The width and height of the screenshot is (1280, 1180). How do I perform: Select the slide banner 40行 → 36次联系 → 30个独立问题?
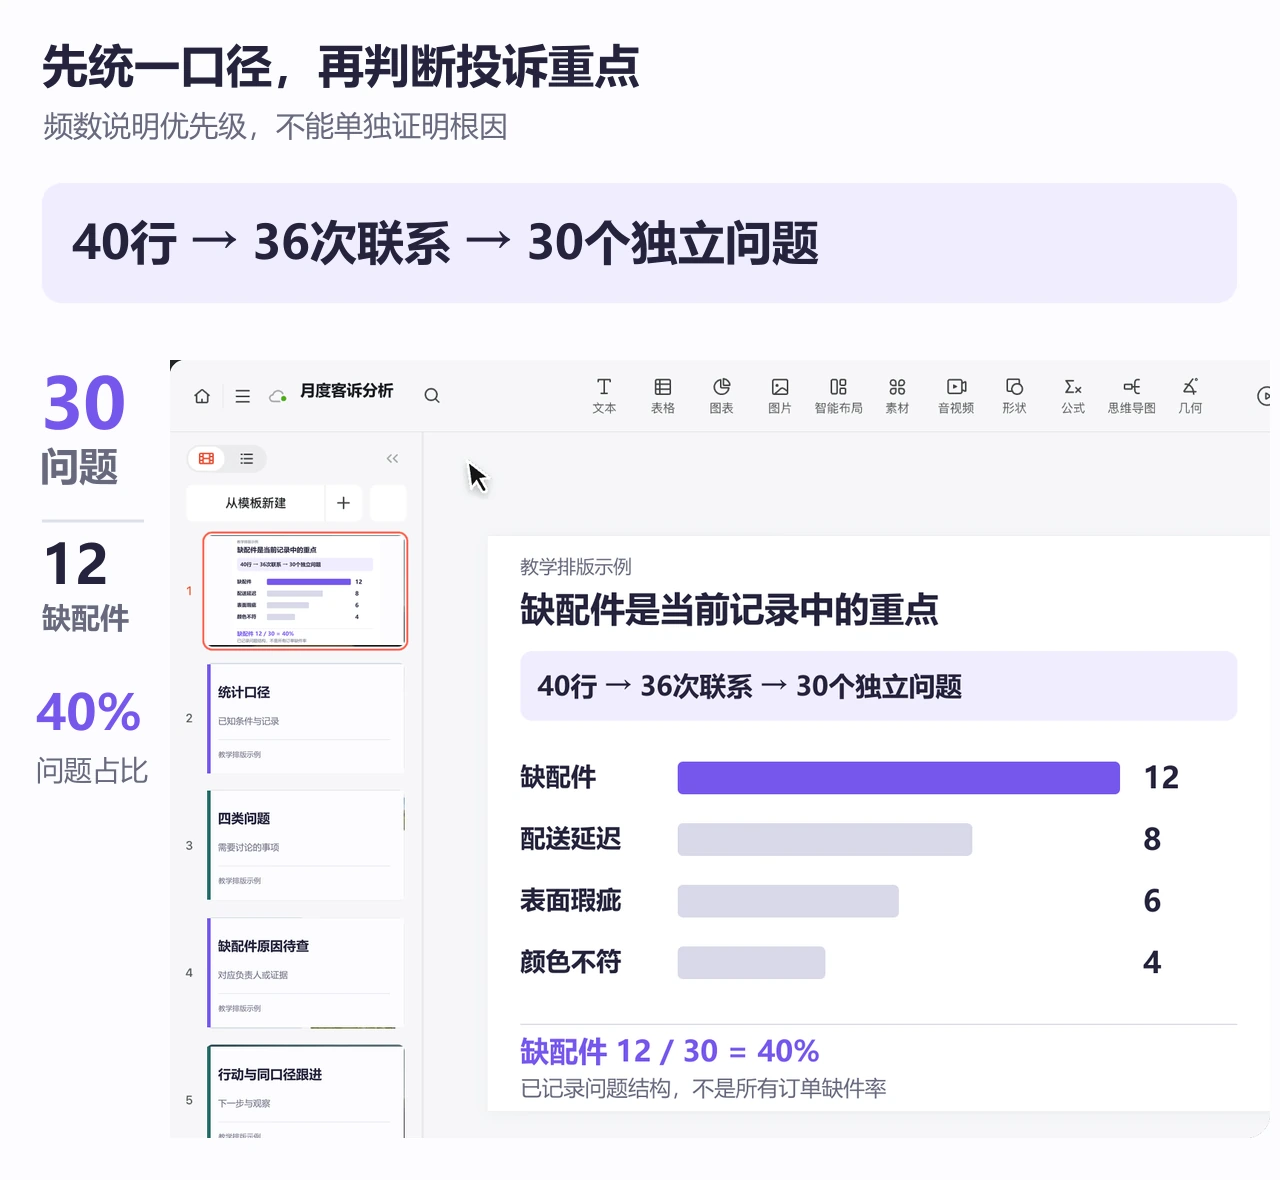click(x=878, y=686)
